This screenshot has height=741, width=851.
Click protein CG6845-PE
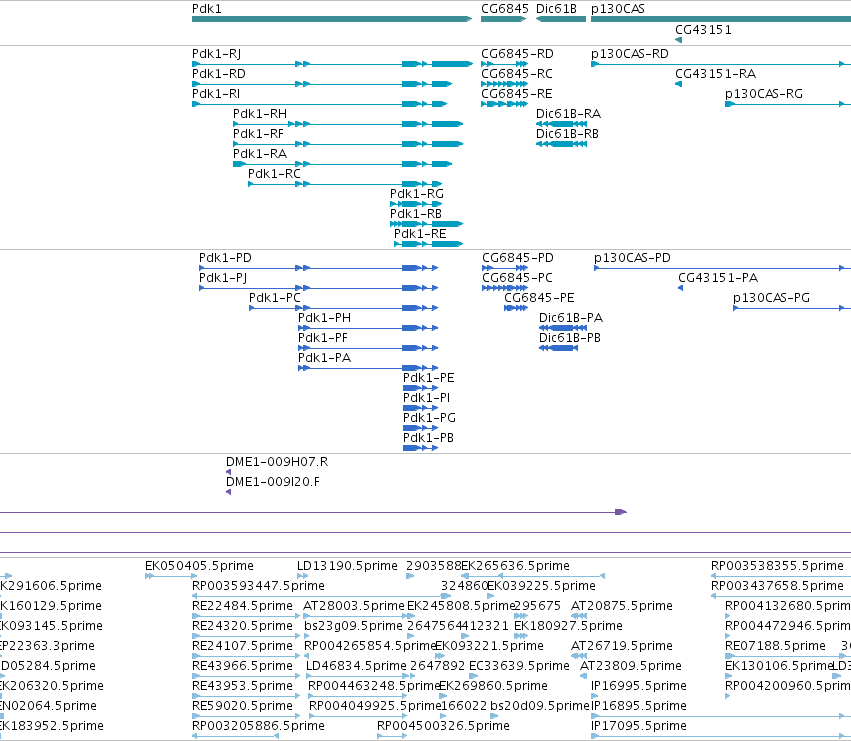516,308
